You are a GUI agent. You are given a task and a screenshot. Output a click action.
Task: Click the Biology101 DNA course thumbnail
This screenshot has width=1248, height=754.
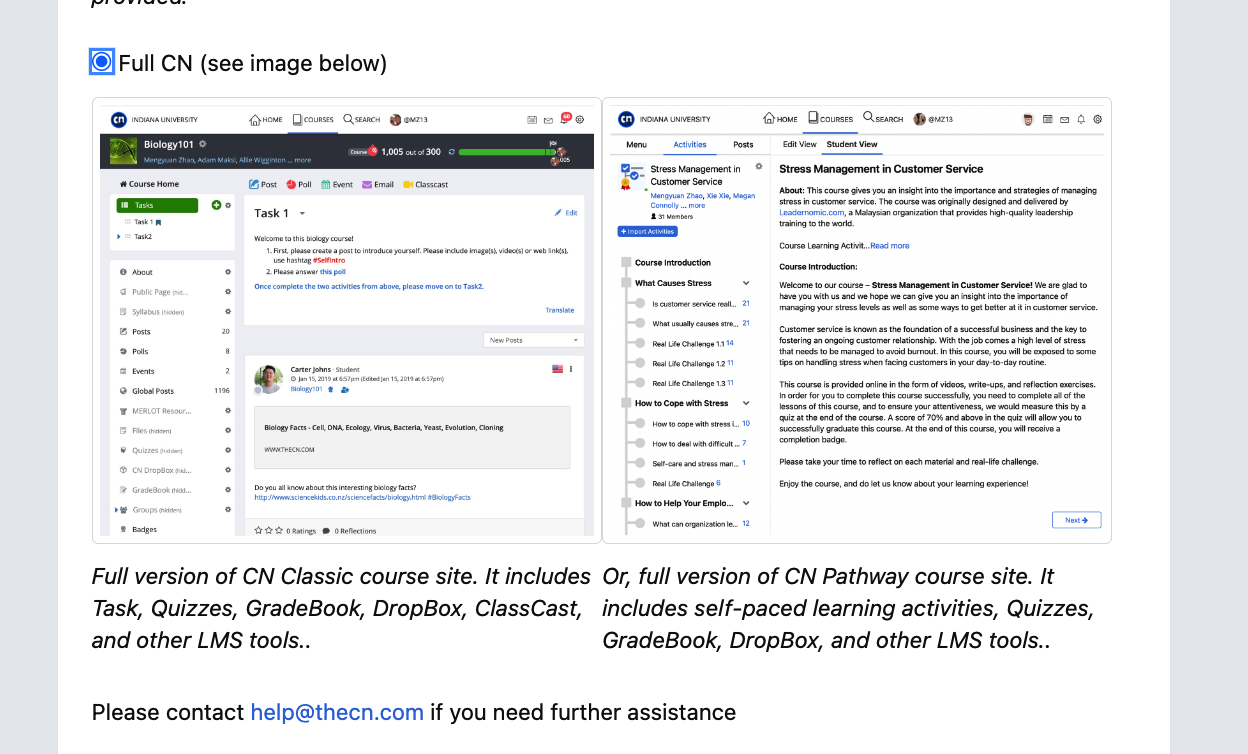click(124, 151)
